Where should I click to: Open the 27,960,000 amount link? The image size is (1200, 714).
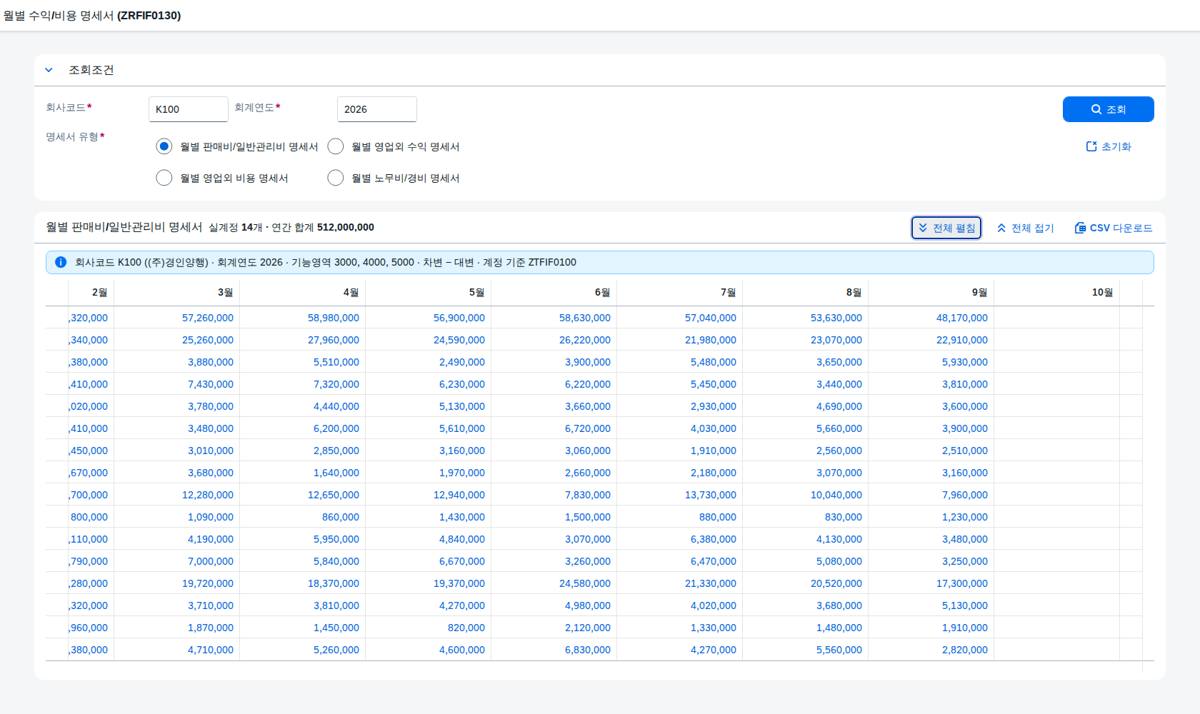(x=333, y=340)
